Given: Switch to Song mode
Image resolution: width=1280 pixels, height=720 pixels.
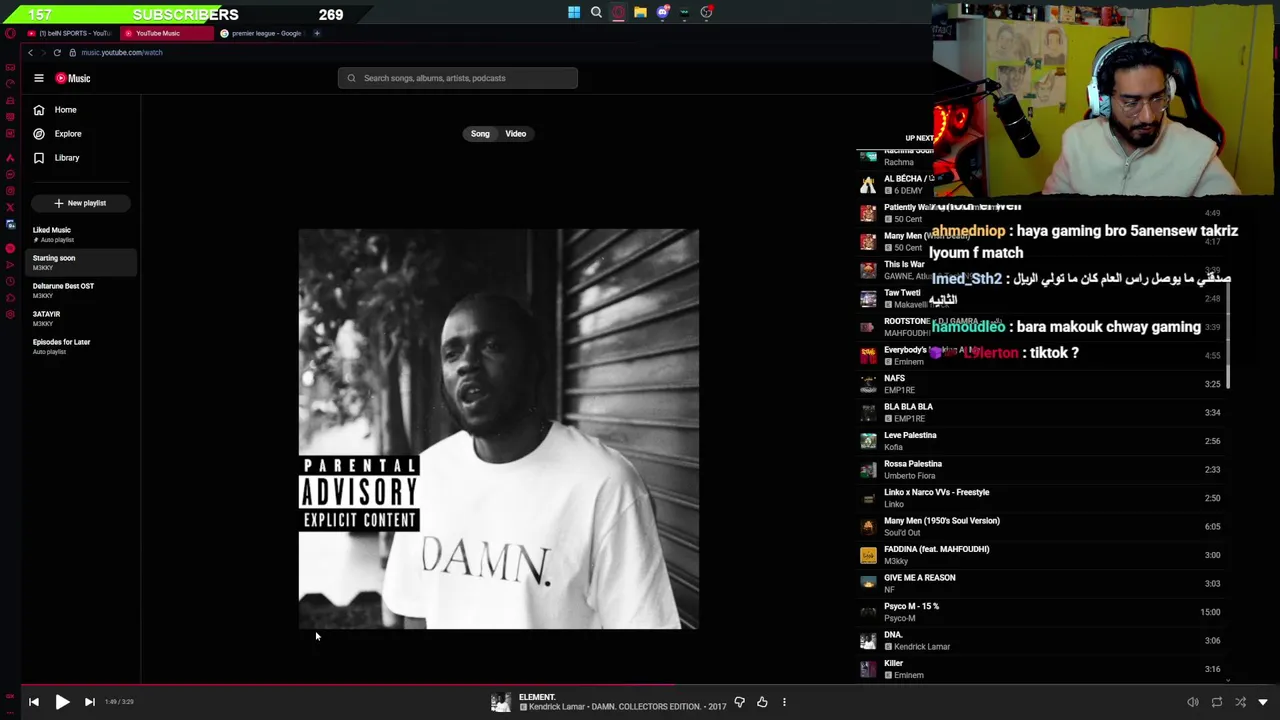Looking at the screenshot, I should point(480,134).
